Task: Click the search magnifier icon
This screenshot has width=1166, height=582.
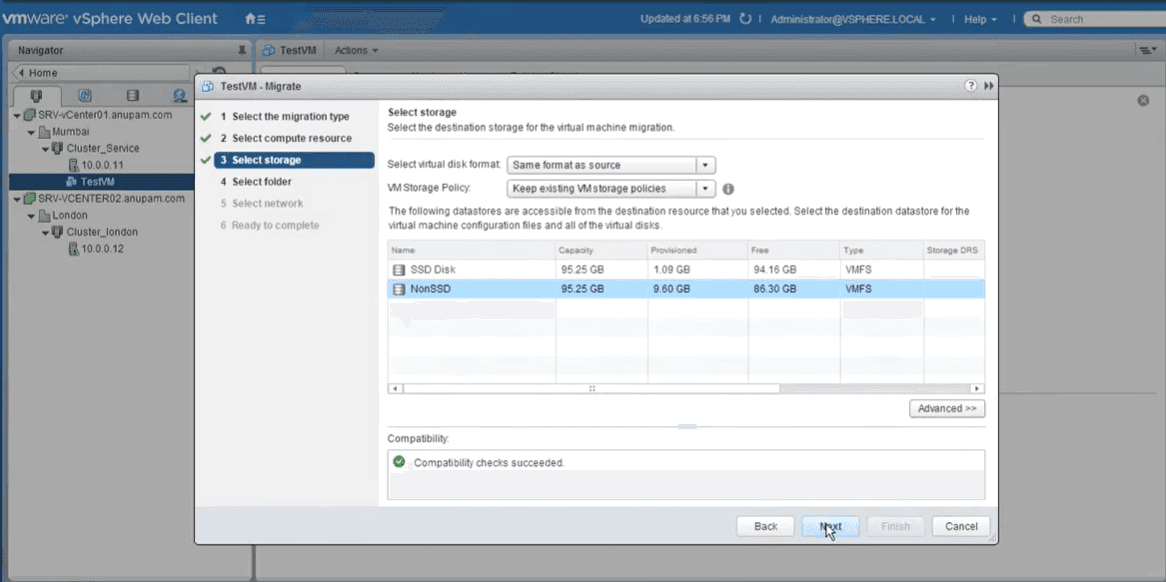Action: pyautogui.click(x=1036, y=19)
